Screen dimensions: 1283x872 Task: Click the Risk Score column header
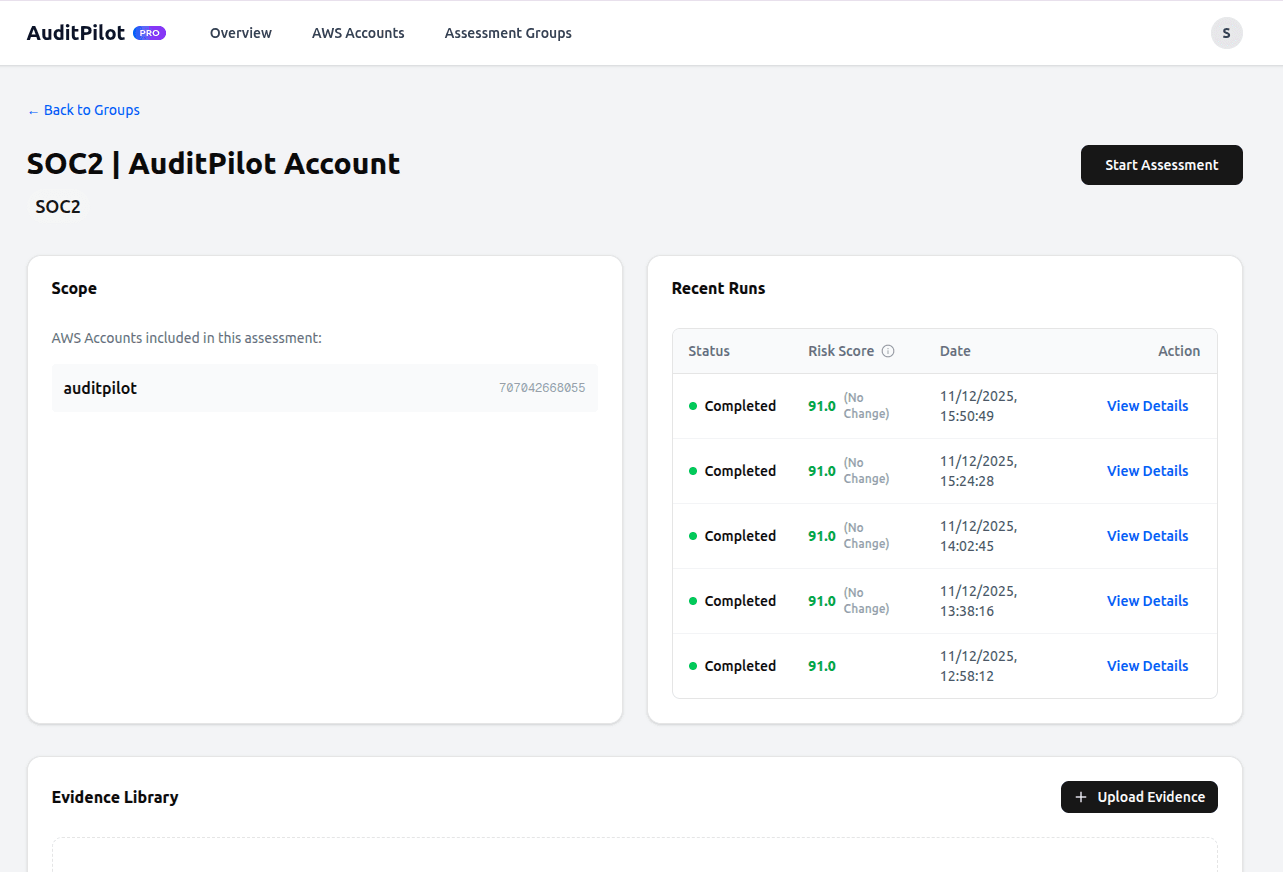(x=841, y=351)
